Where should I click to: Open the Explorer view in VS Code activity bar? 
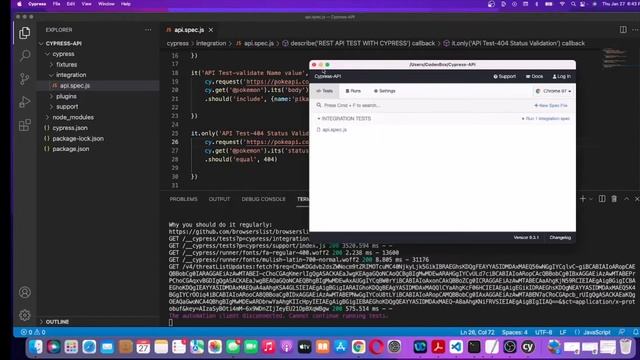point(24,33)
